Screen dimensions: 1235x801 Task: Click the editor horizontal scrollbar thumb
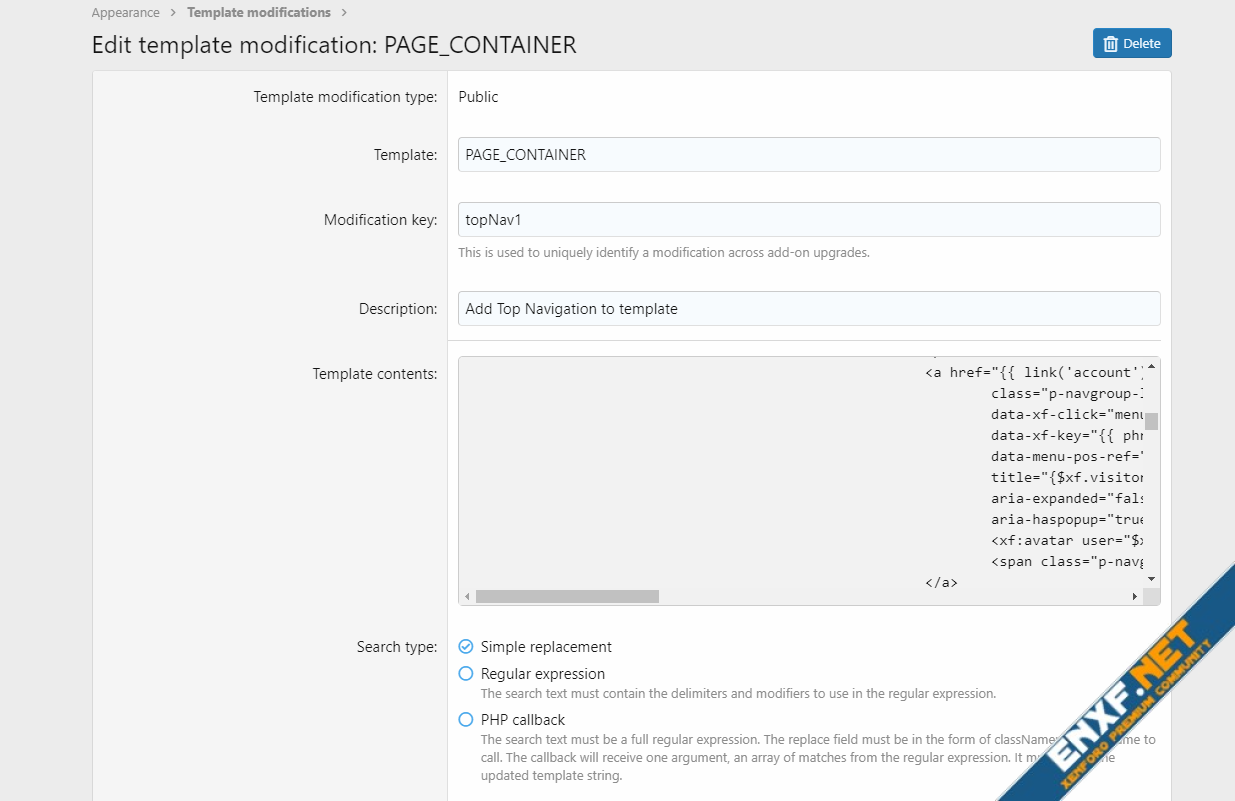pyautogui.click(x=567, y=597)
